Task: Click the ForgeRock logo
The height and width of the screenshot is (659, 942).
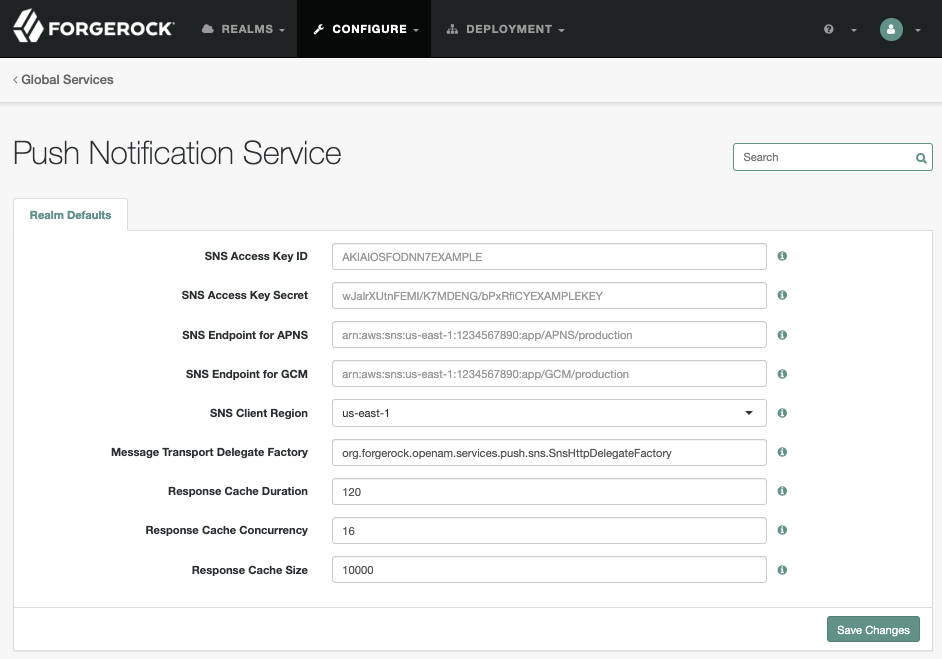Action: 93,28
